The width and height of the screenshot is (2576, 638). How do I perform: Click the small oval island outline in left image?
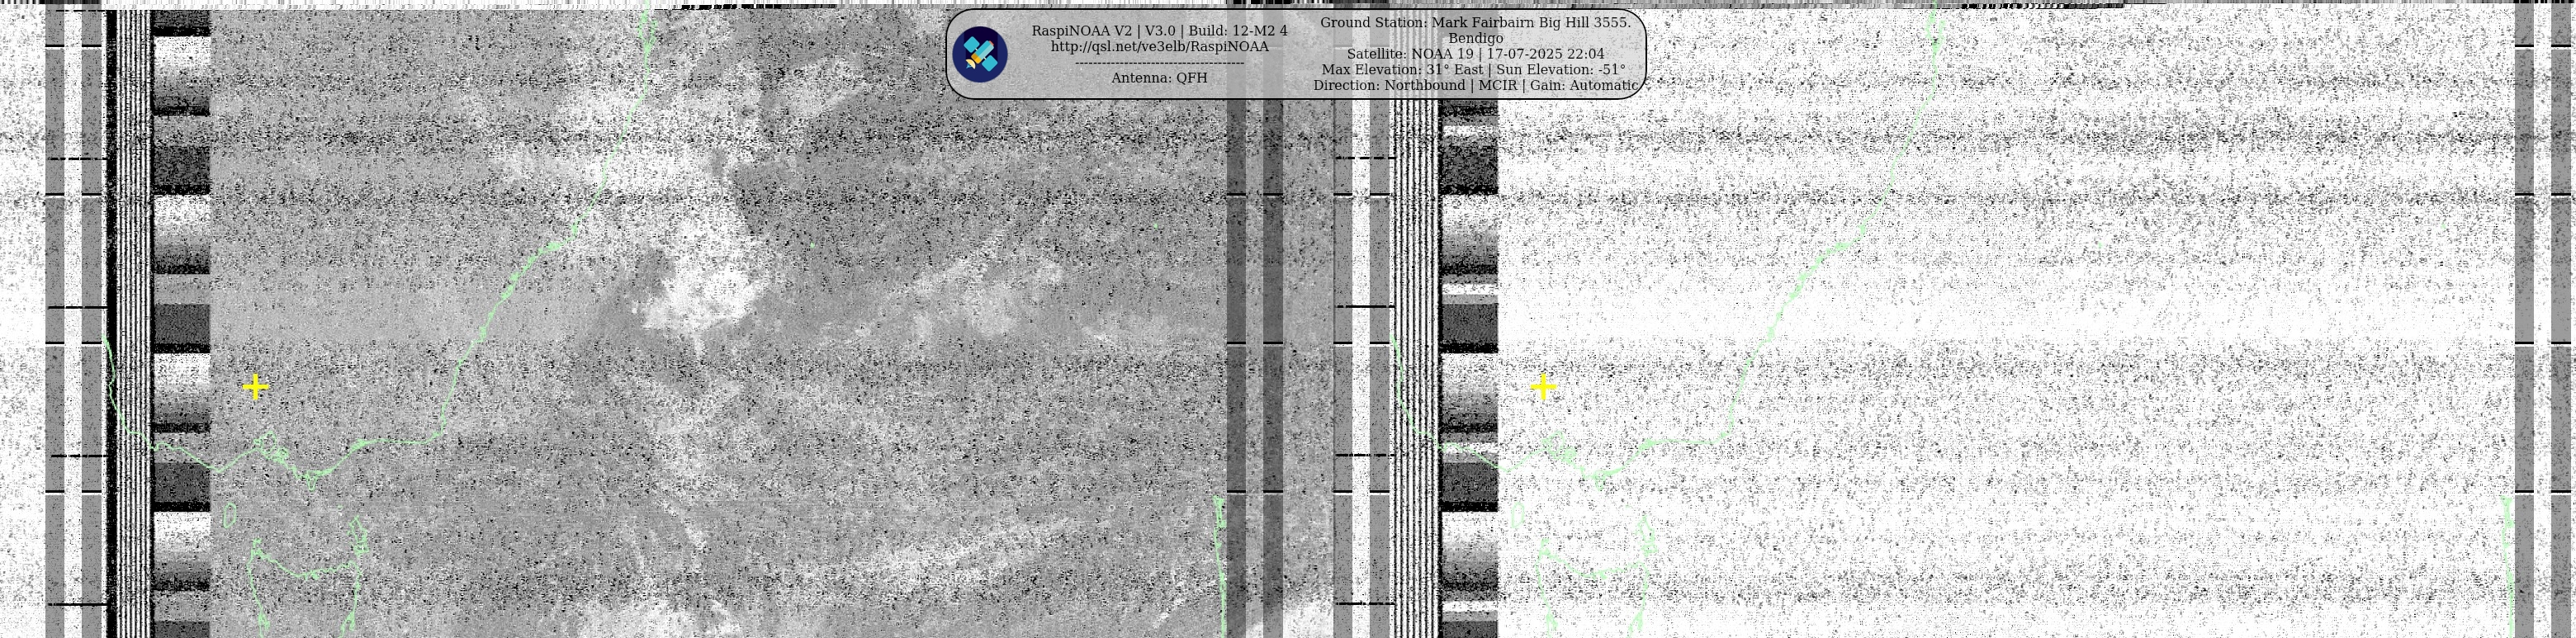(230, 515)
